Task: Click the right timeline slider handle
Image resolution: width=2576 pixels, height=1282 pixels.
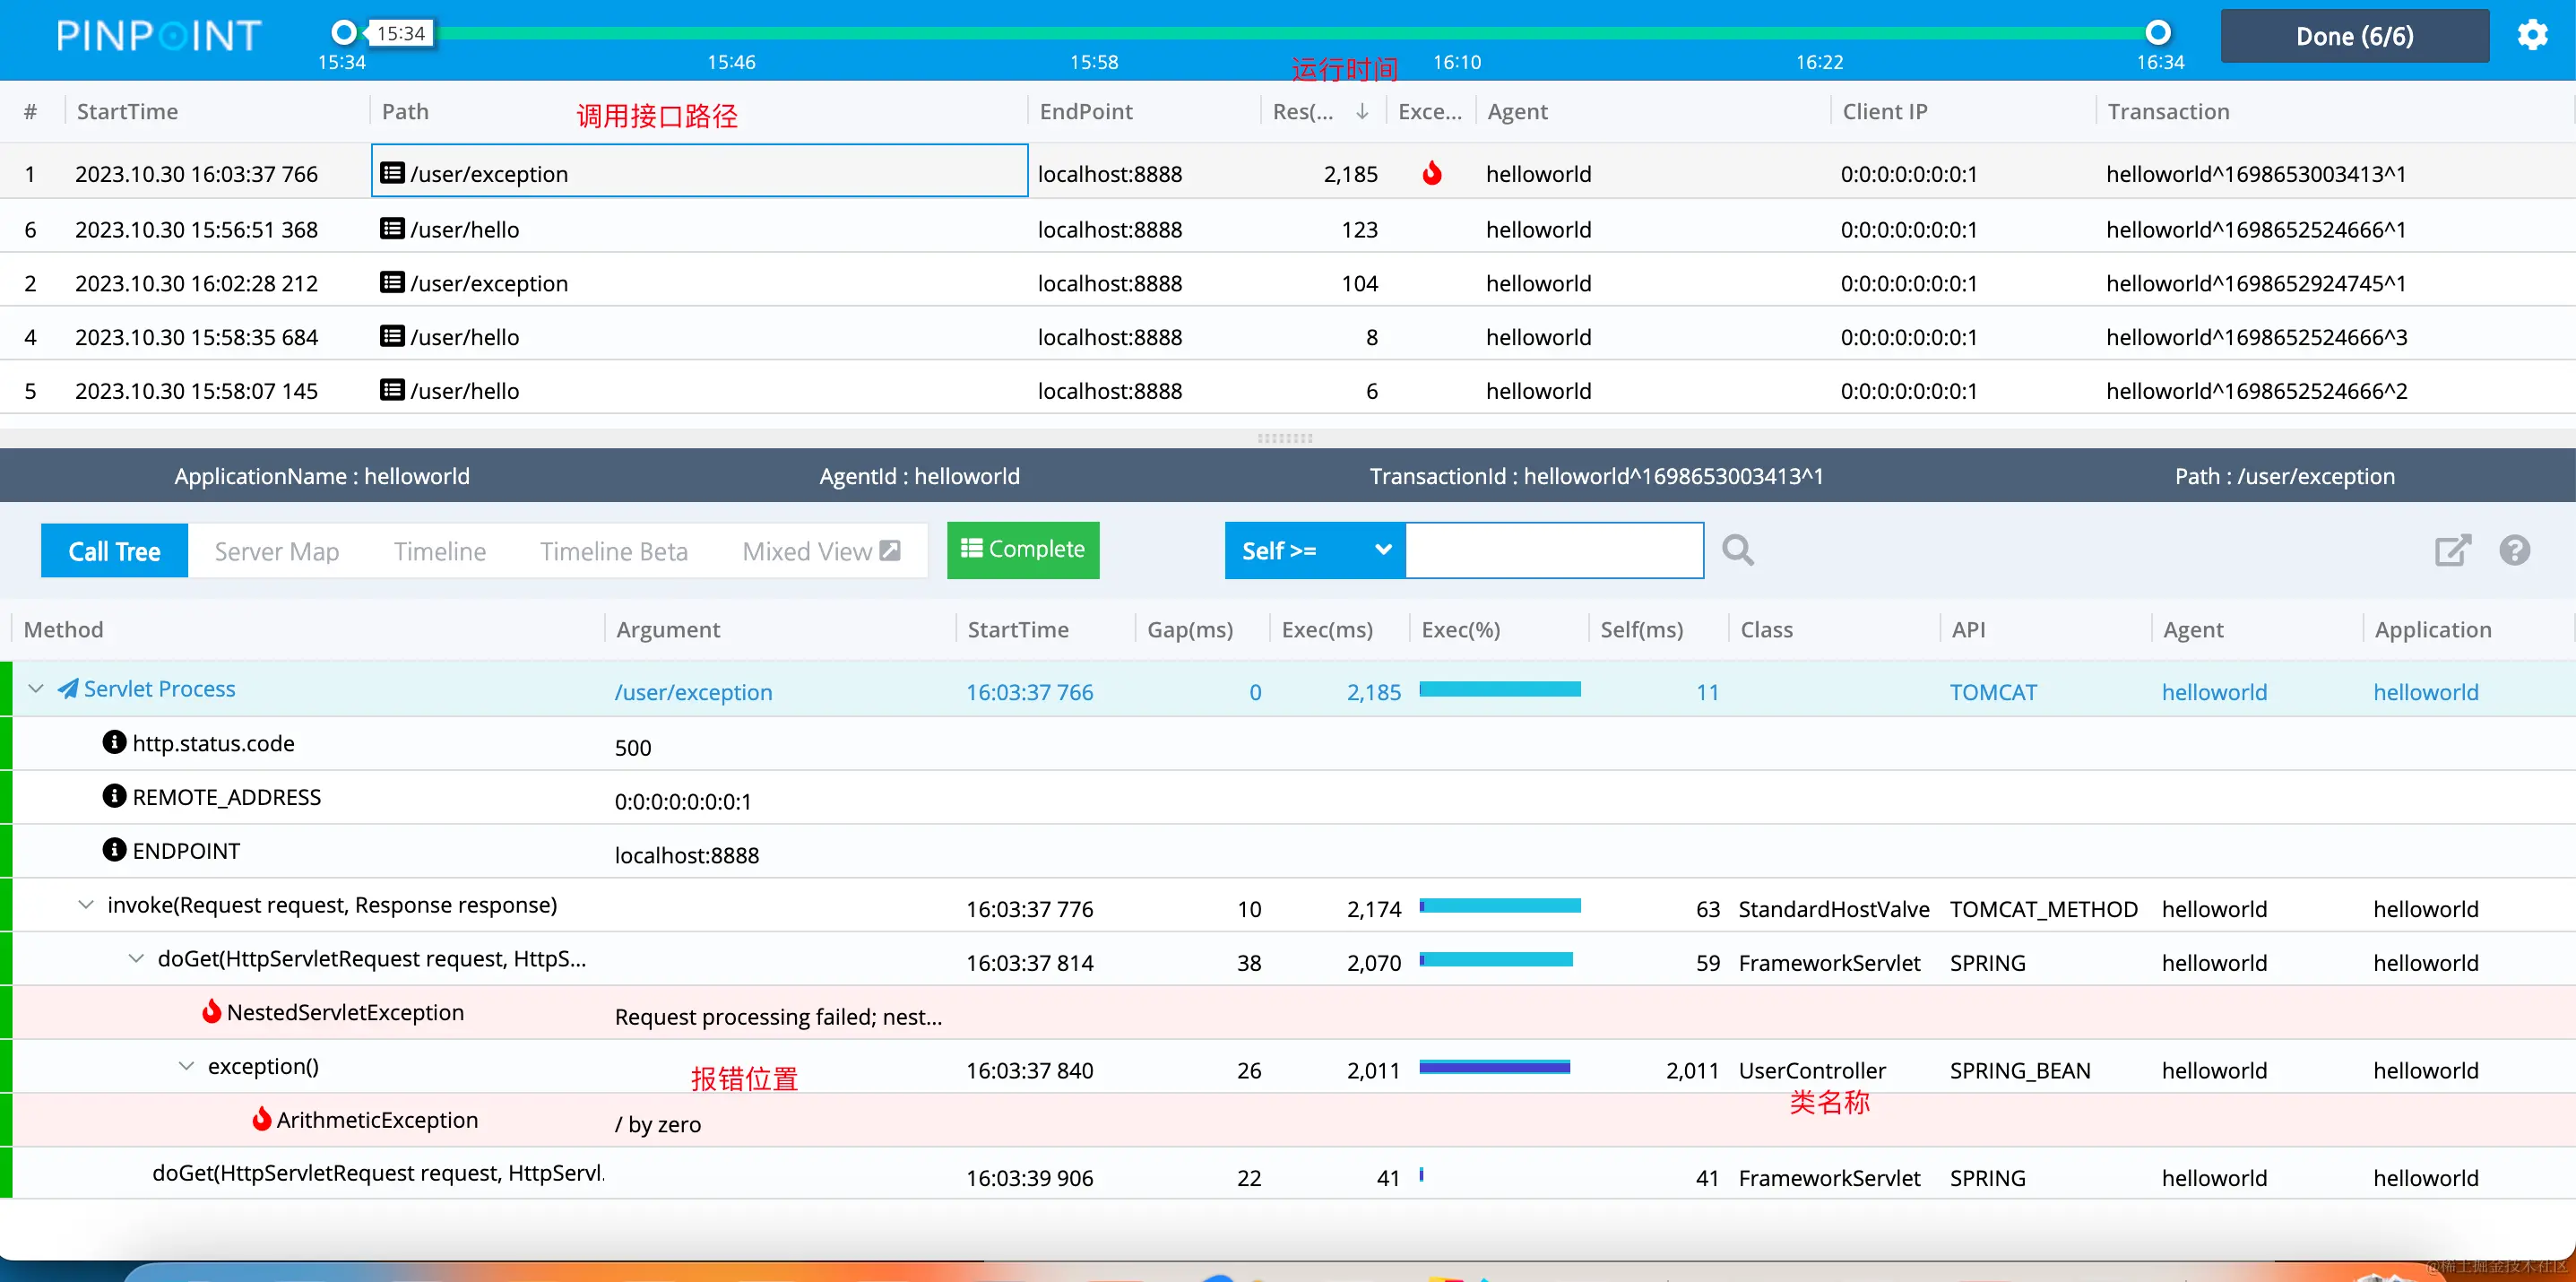Action: pos(2158,33)
